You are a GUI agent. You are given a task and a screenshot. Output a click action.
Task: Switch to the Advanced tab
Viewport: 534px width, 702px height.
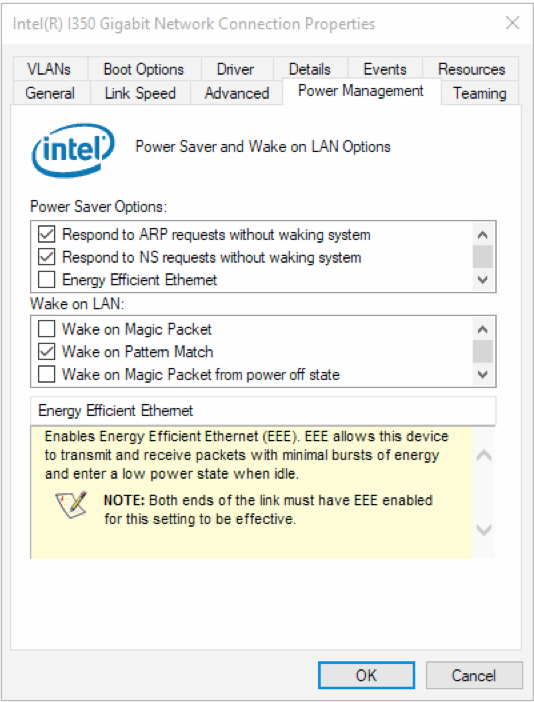coord(237,93)
